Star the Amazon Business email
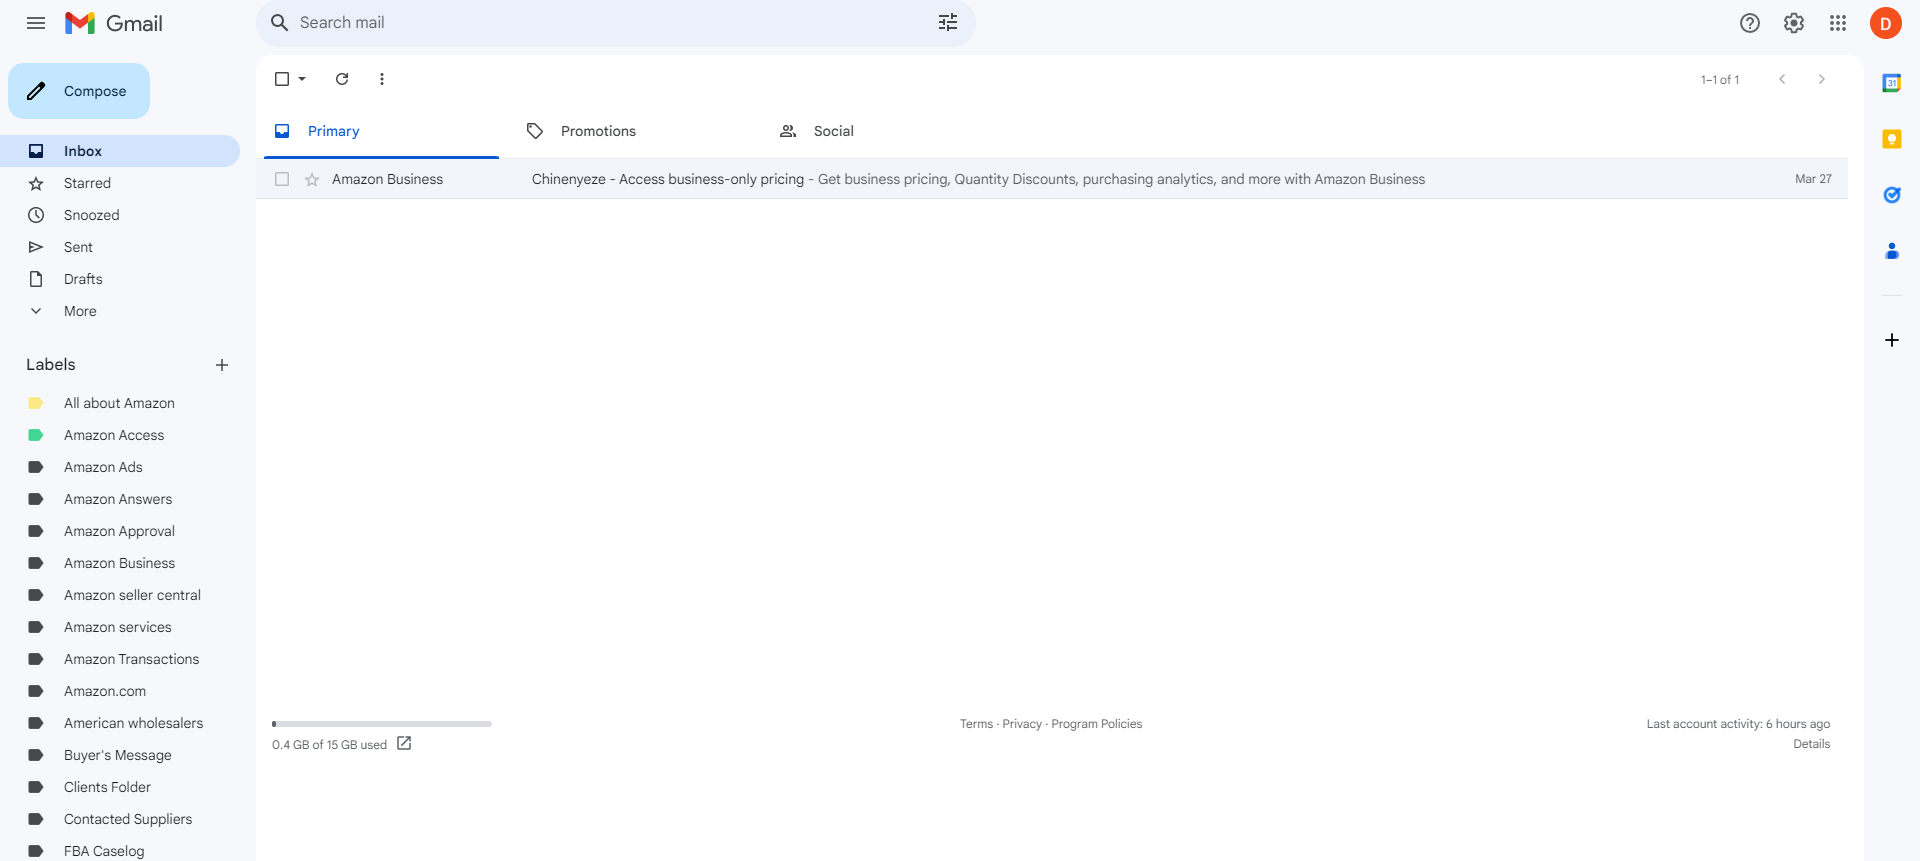 (x=312, y=180)
